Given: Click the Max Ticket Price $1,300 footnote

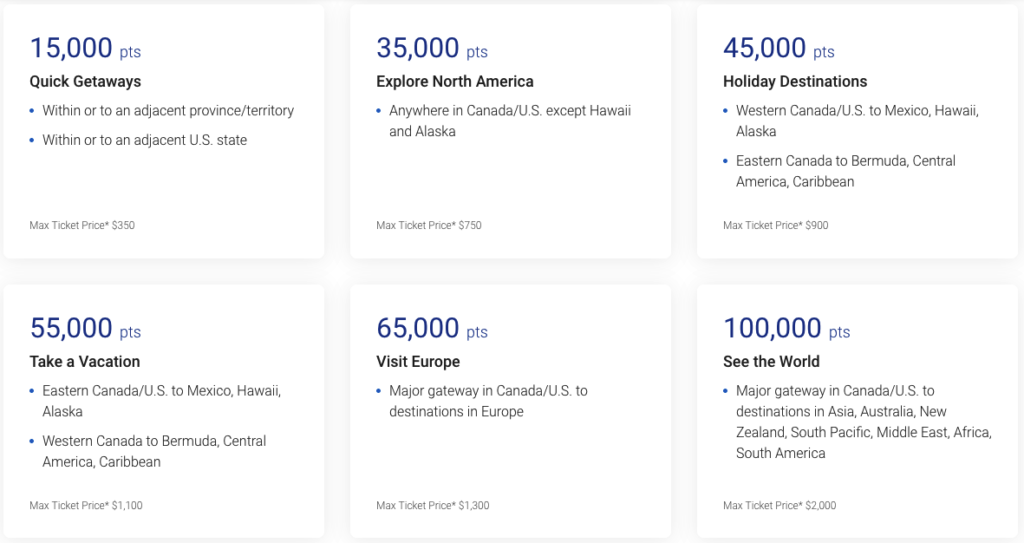Looking at the screenshot, I should click(x=433, y=505).
